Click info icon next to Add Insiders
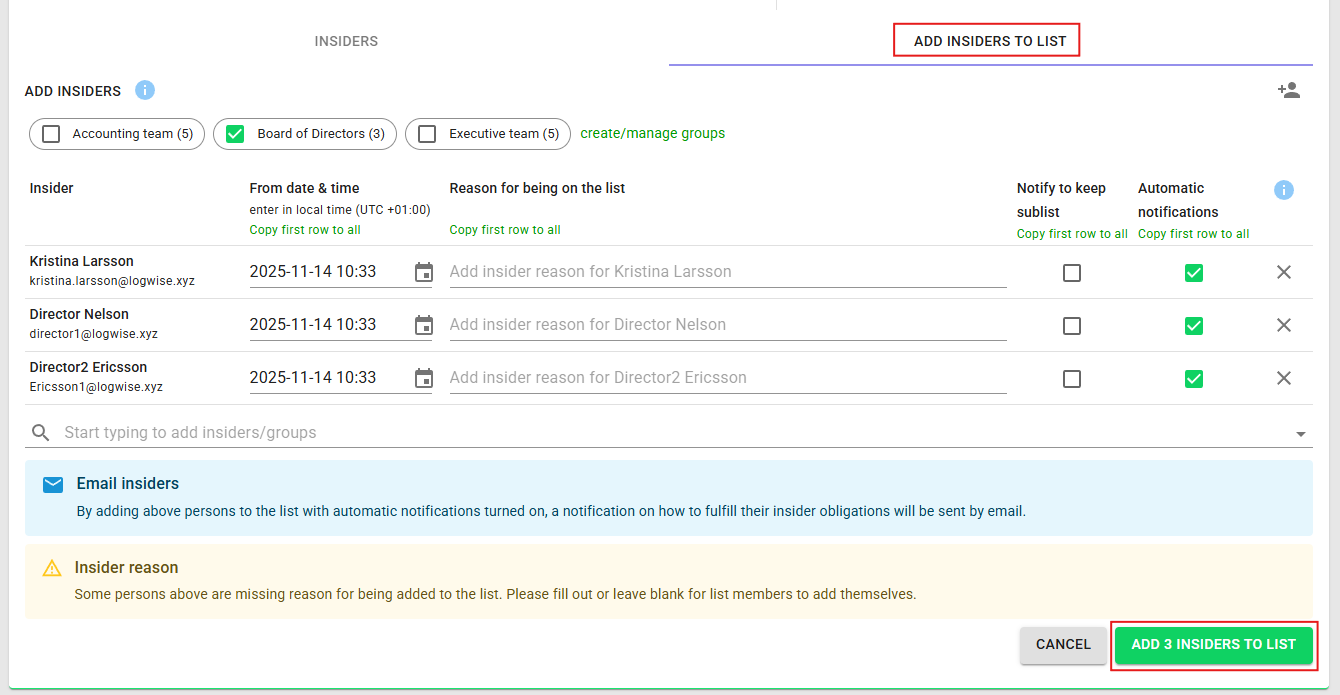The image size is (1340, 695). [145, 90]
